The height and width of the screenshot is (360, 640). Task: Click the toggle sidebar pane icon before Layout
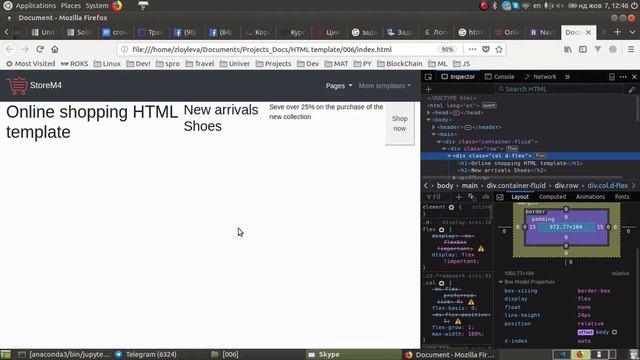500,197
